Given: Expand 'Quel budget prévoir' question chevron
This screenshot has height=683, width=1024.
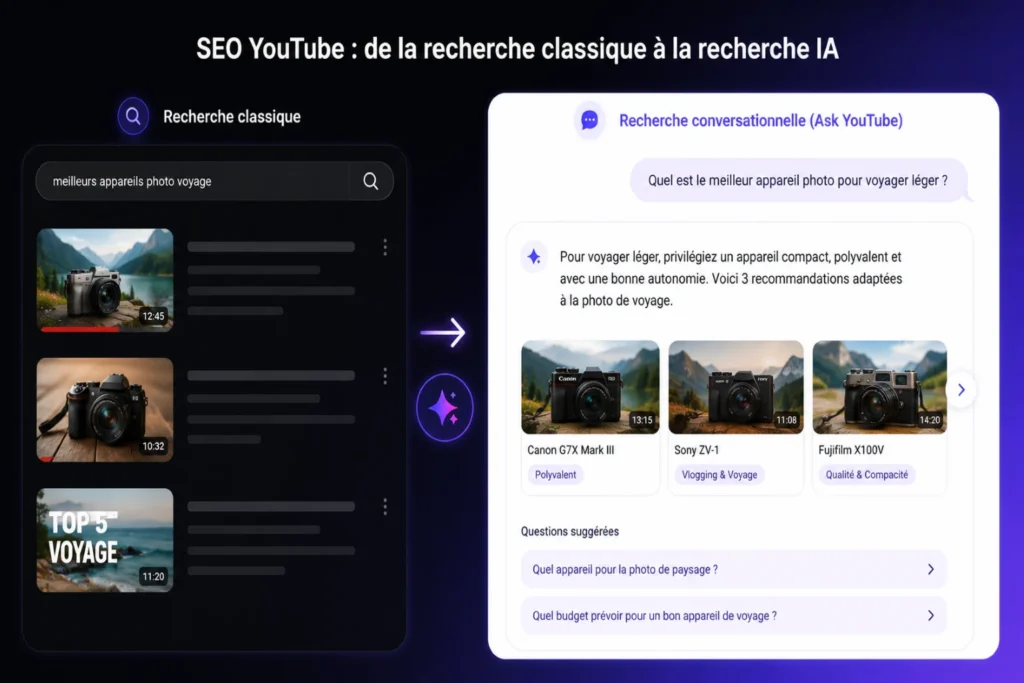Looking at the screenshot, I should coord(931,616).
